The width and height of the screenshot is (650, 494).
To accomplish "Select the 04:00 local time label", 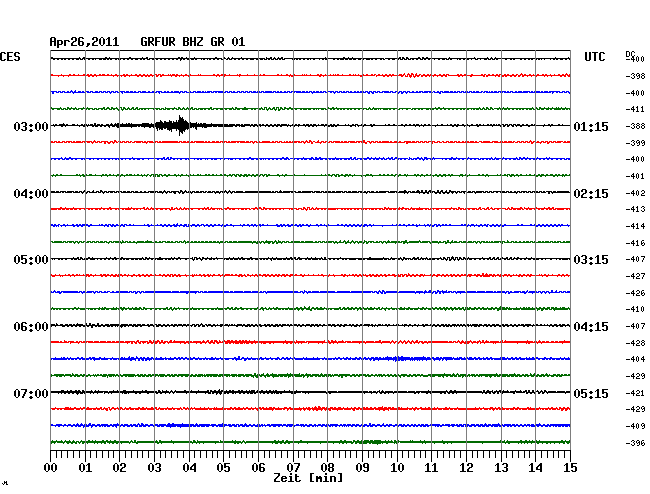I will [x=31, y=194].
